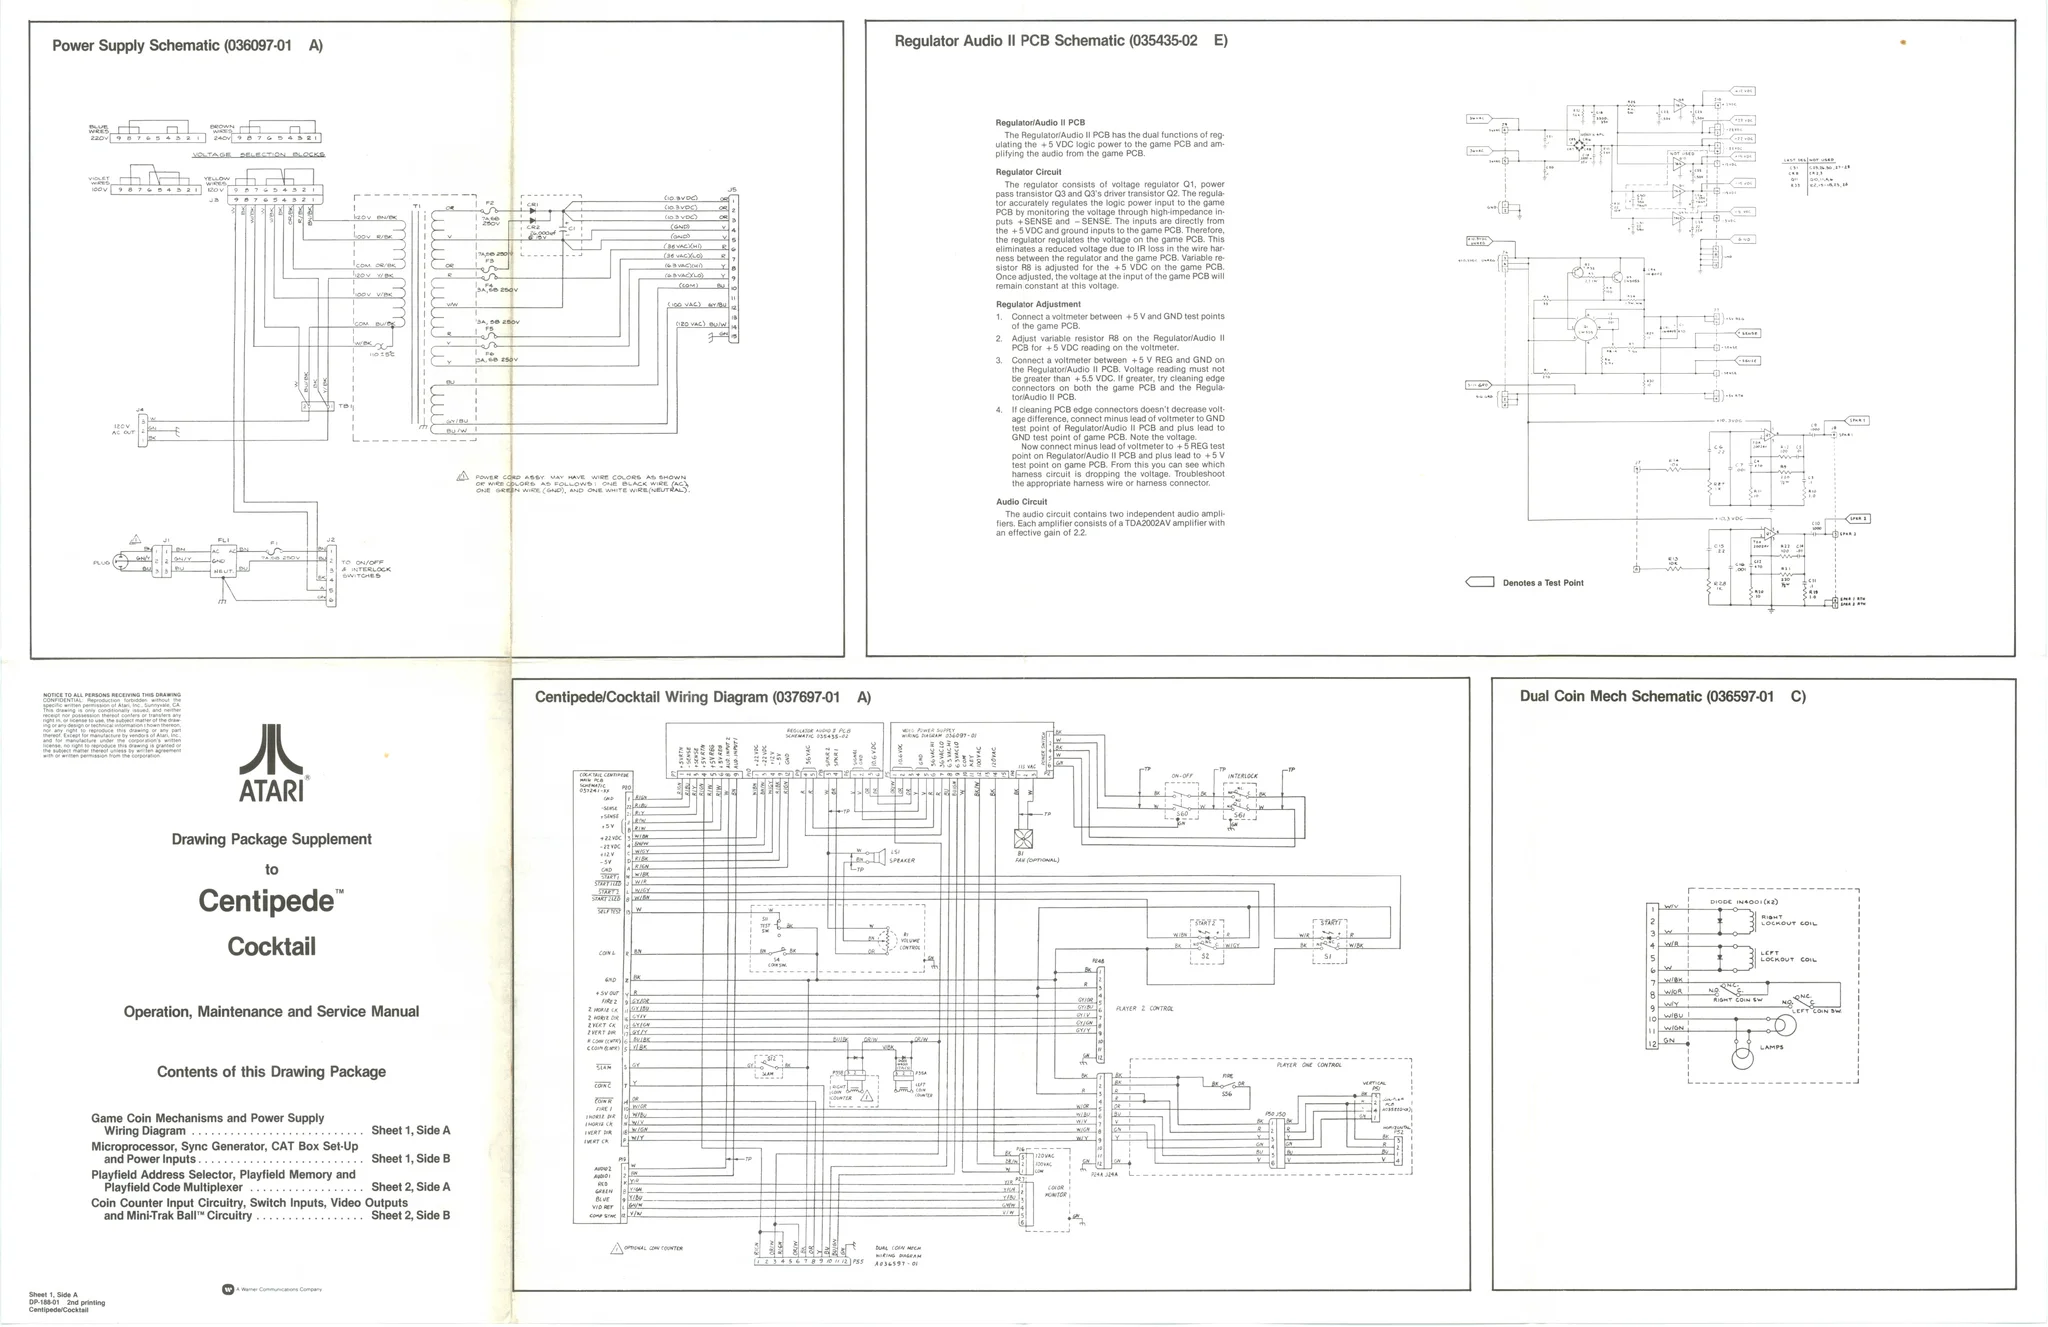Viewport: 2048px width, 1327px height.
Task: Click the "120 V AC OUT" label
Action: click(123, 429)
